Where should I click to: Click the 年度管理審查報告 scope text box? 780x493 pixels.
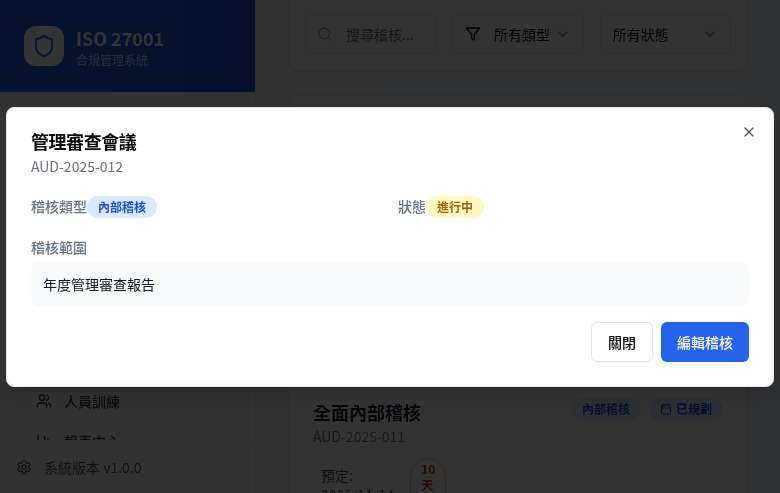[389, 285]
